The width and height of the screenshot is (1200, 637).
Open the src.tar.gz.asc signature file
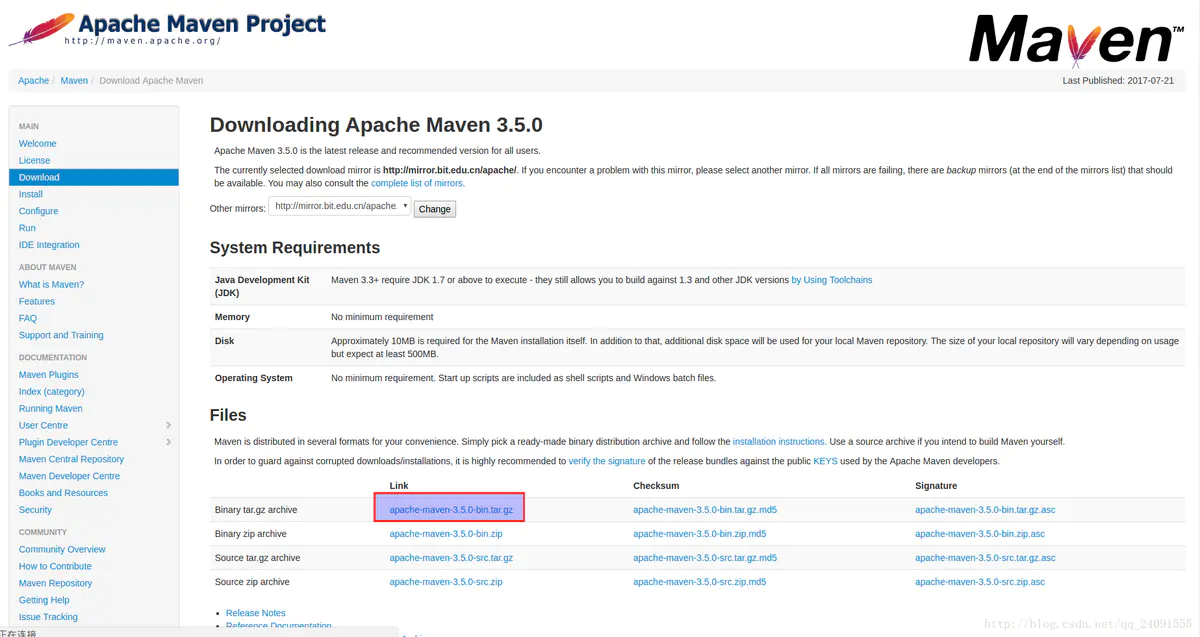(x=984, y=558)
